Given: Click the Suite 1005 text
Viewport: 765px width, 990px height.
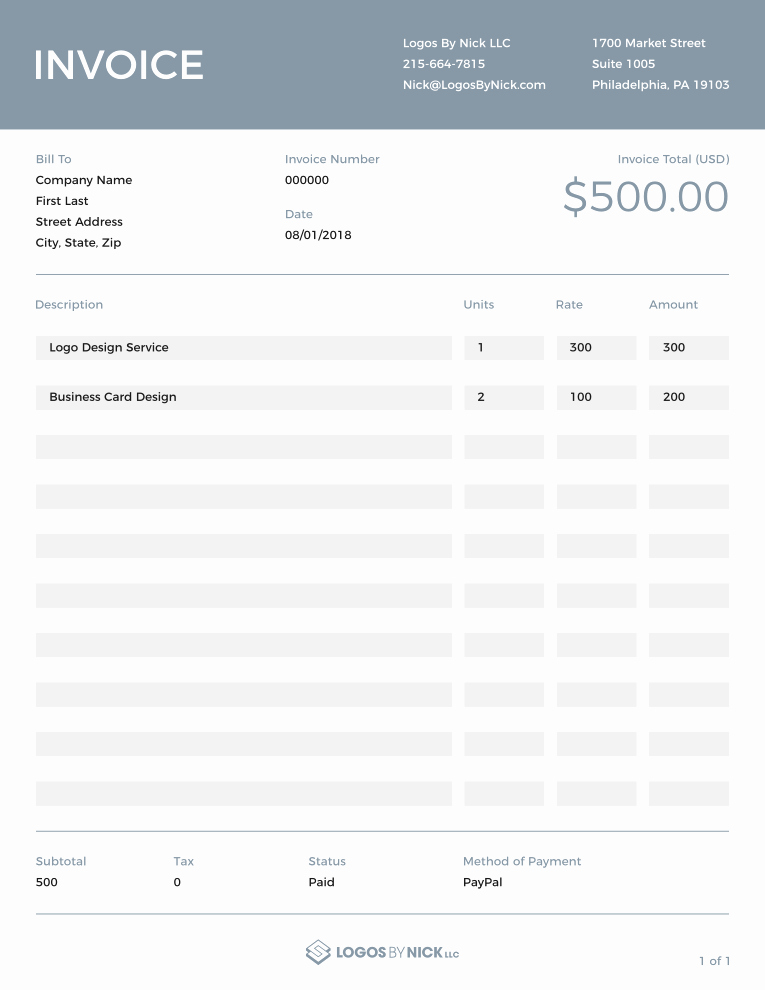Looking at the screenshot, I should 623,64.
